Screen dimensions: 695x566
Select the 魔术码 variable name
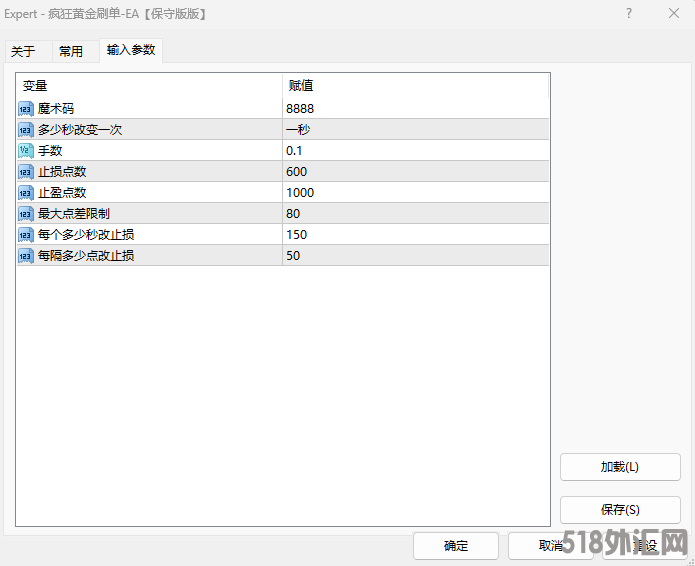56,109
